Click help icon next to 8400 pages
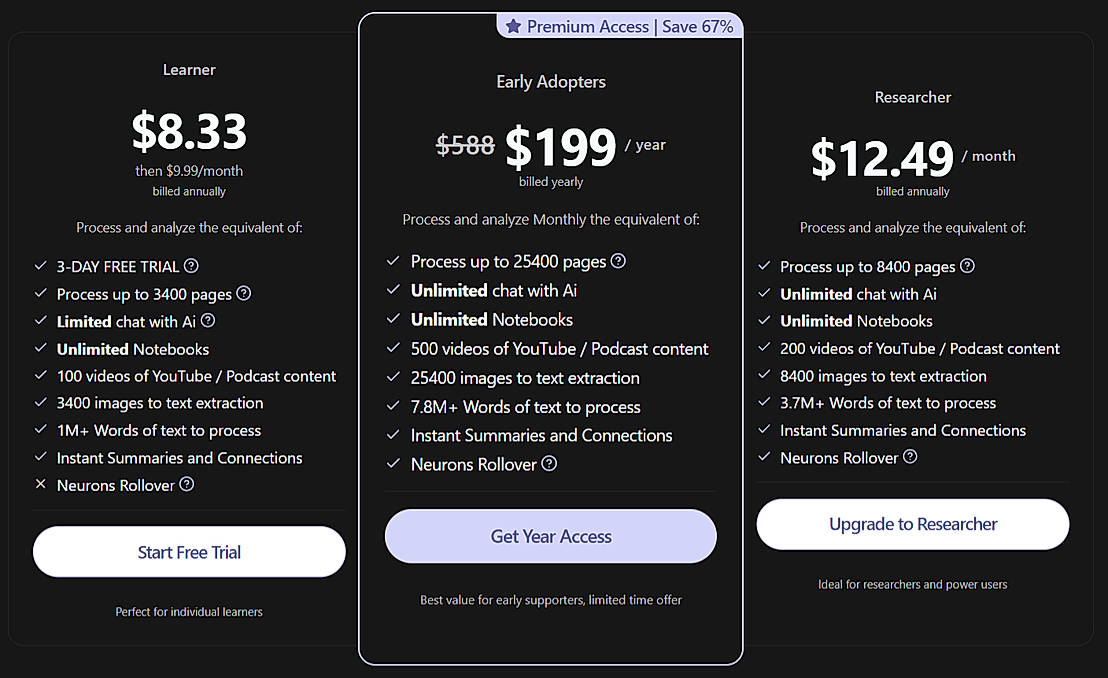This screenshot has height=678, width=1108. (967, 266)
